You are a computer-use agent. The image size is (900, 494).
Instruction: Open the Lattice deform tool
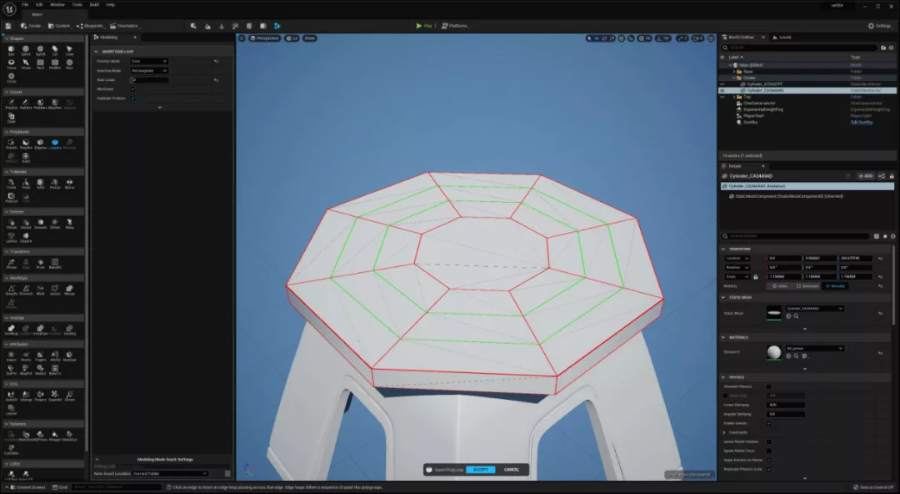pyautogui.click(x=11, y=237)
